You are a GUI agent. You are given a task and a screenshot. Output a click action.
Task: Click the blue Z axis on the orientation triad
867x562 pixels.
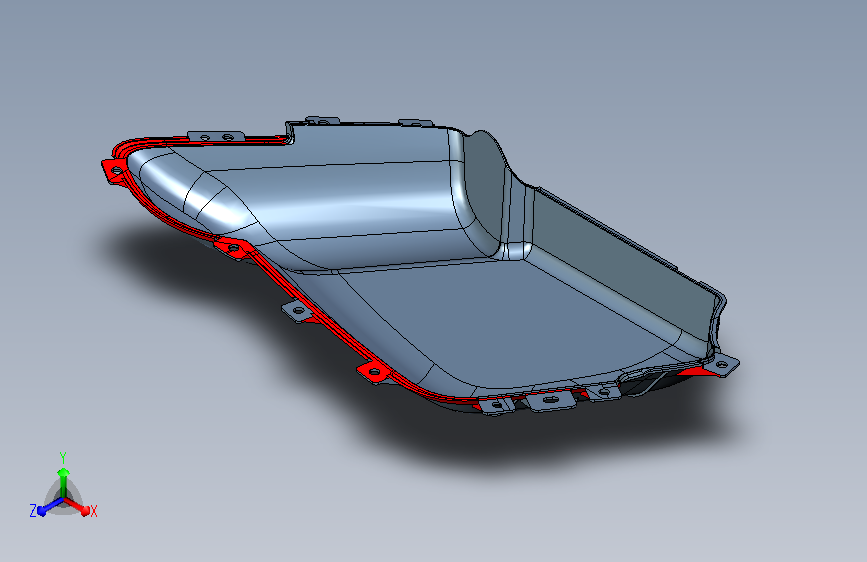[49, 506]
